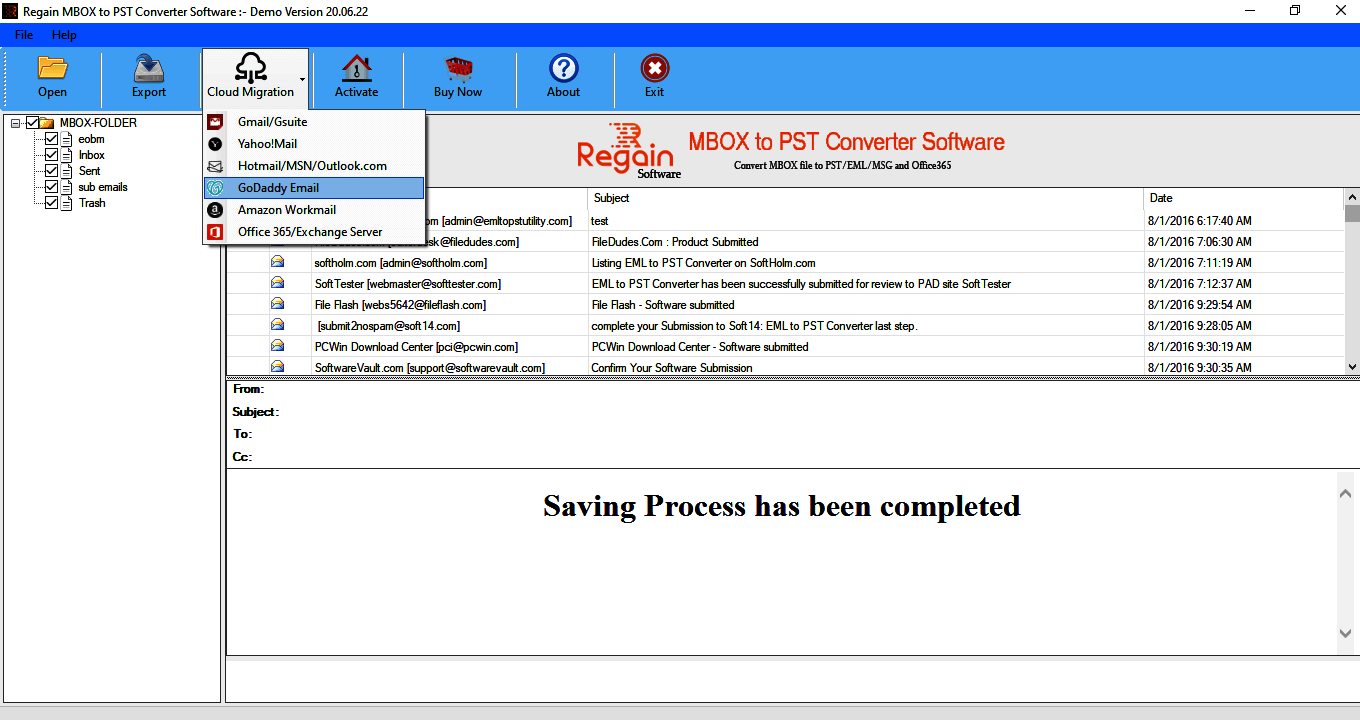Select sender "[submit2nospam@soft14.com]"
The width and height of the screenshot is (1360, 720).
(389, 326)
